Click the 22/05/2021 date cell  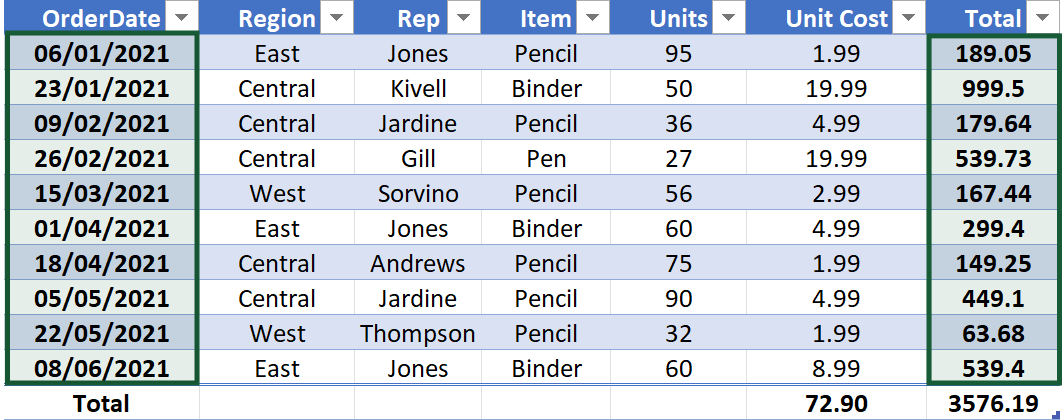tap(102, 333)
